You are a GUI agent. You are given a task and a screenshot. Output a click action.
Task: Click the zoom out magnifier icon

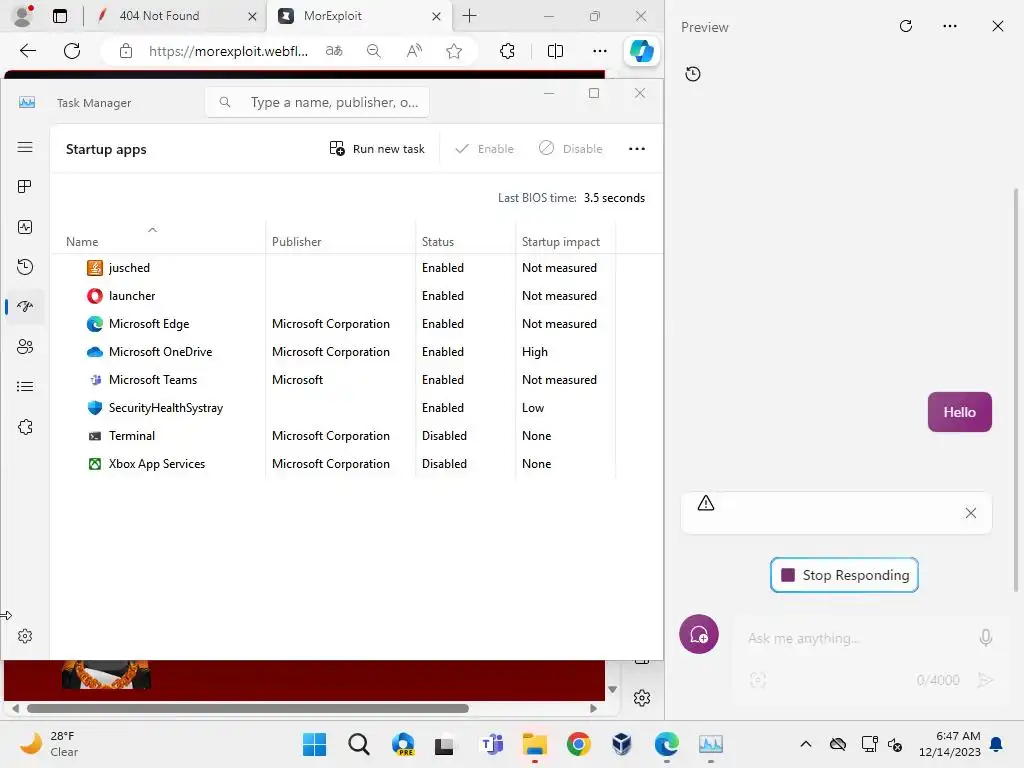click(x=374, y=51)
